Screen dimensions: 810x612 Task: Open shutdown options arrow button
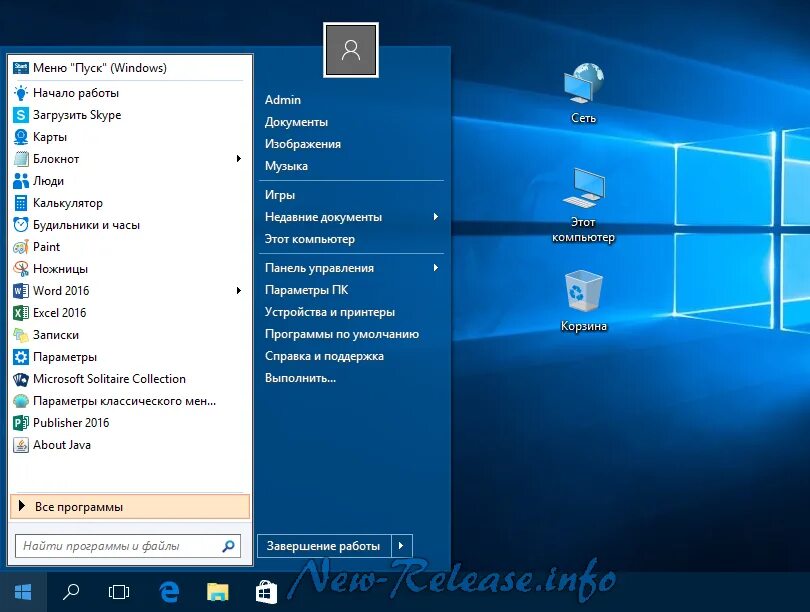[x=401, y=546]
